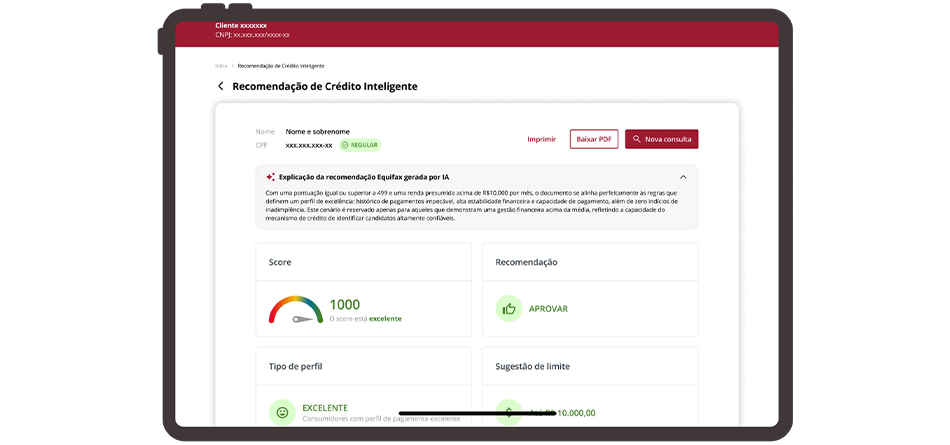Click the Tipo de perfil card heading
The image size is (950, 445).
pos(295,366)
